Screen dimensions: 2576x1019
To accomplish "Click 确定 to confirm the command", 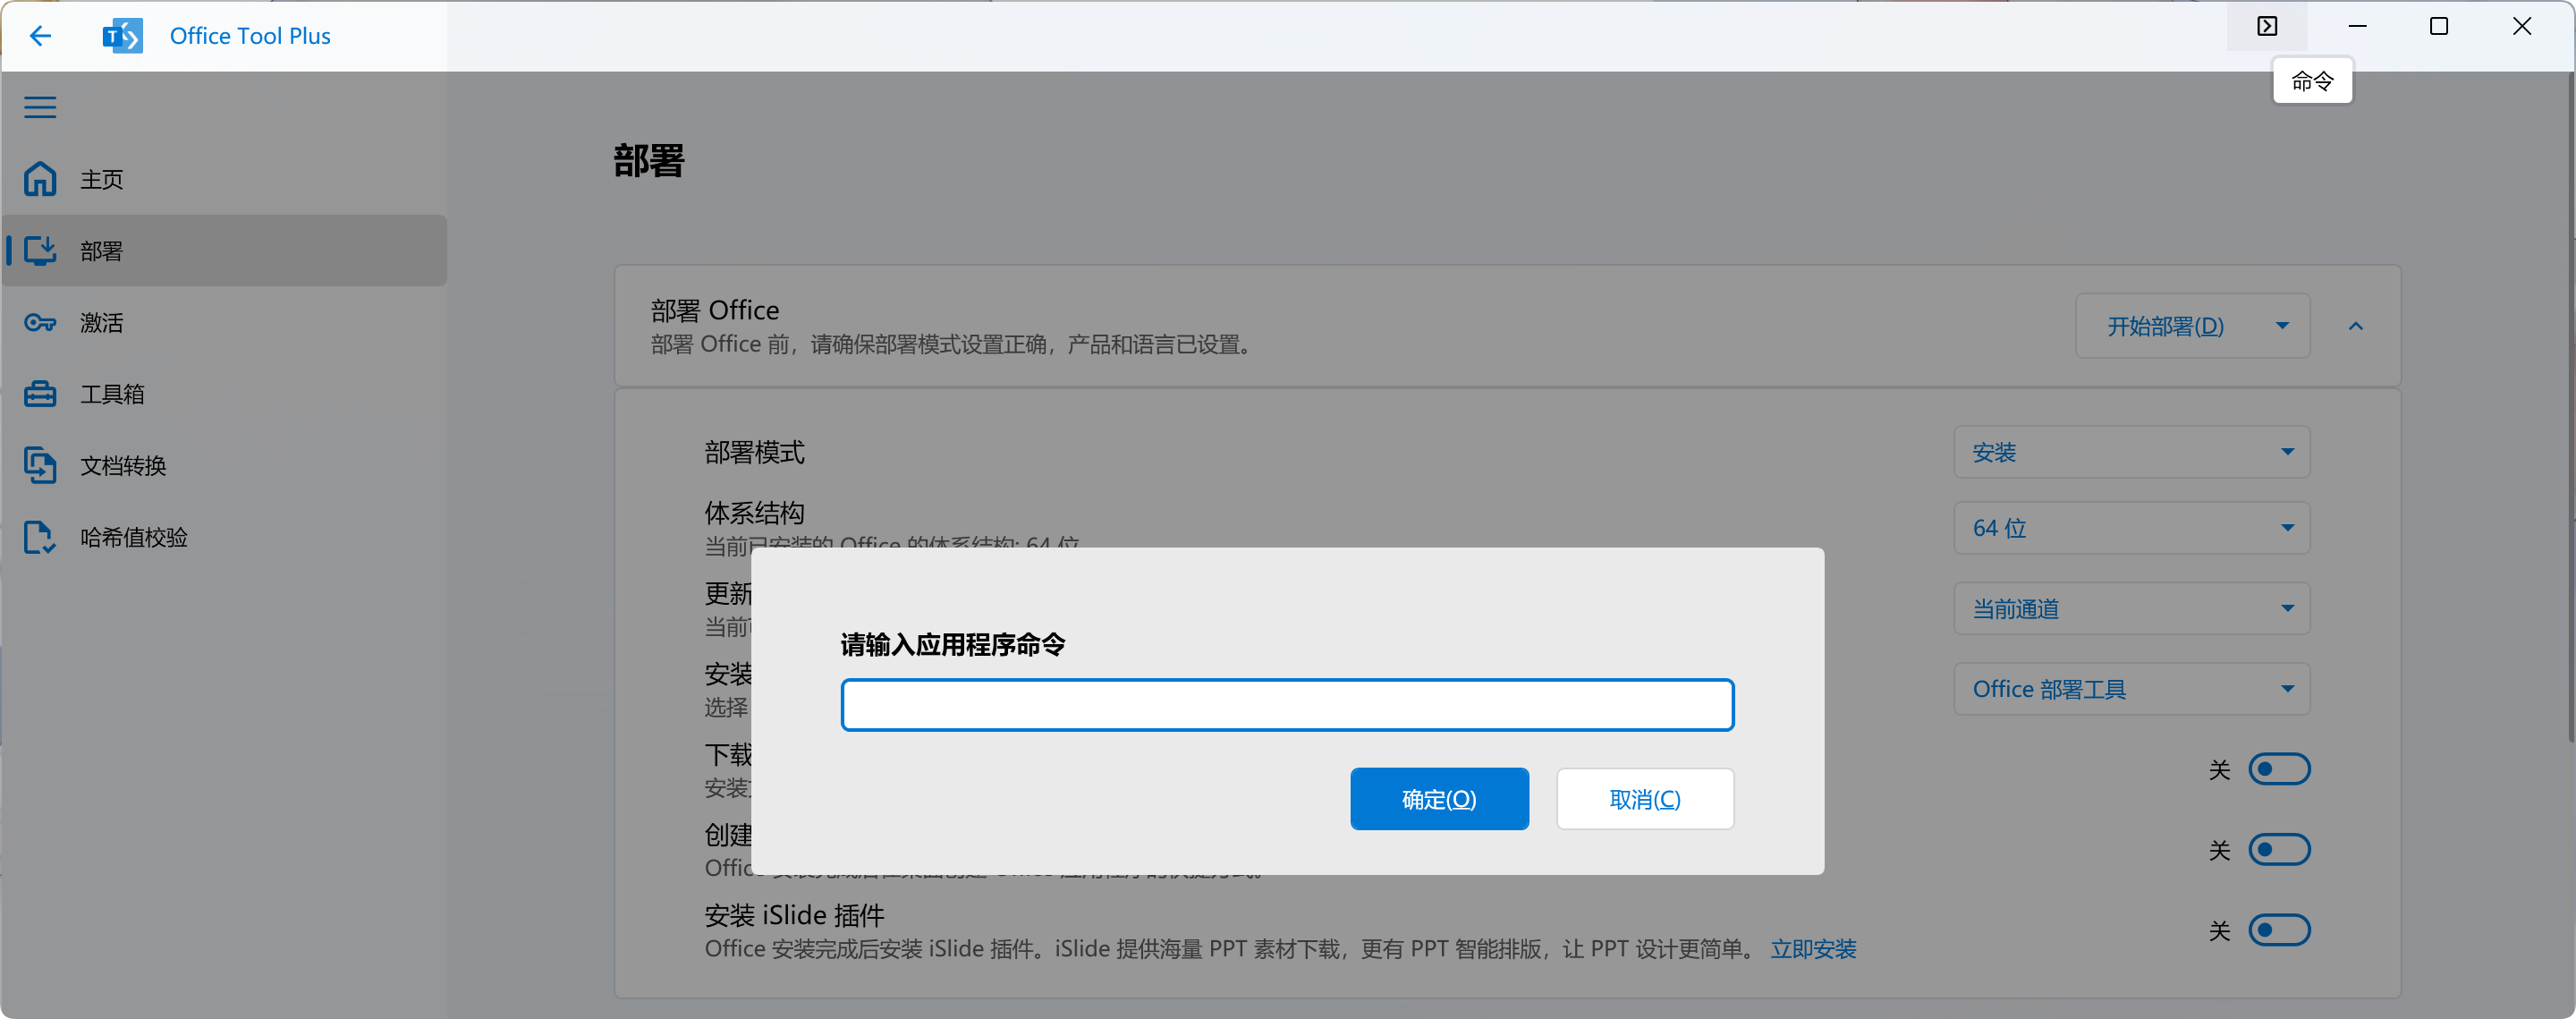I will [x=1437, y=799].
